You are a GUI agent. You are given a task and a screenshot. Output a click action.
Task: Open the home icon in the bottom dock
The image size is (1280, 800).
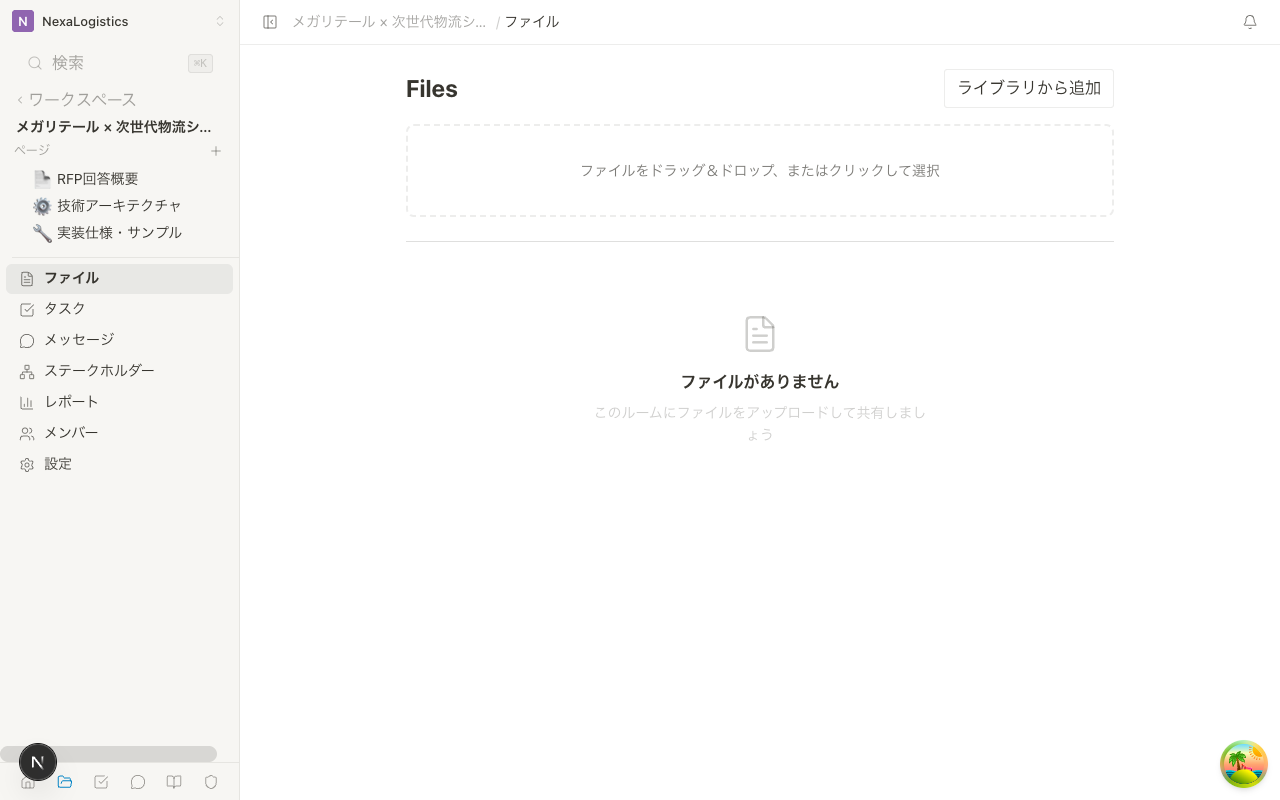tap(27, 781)
